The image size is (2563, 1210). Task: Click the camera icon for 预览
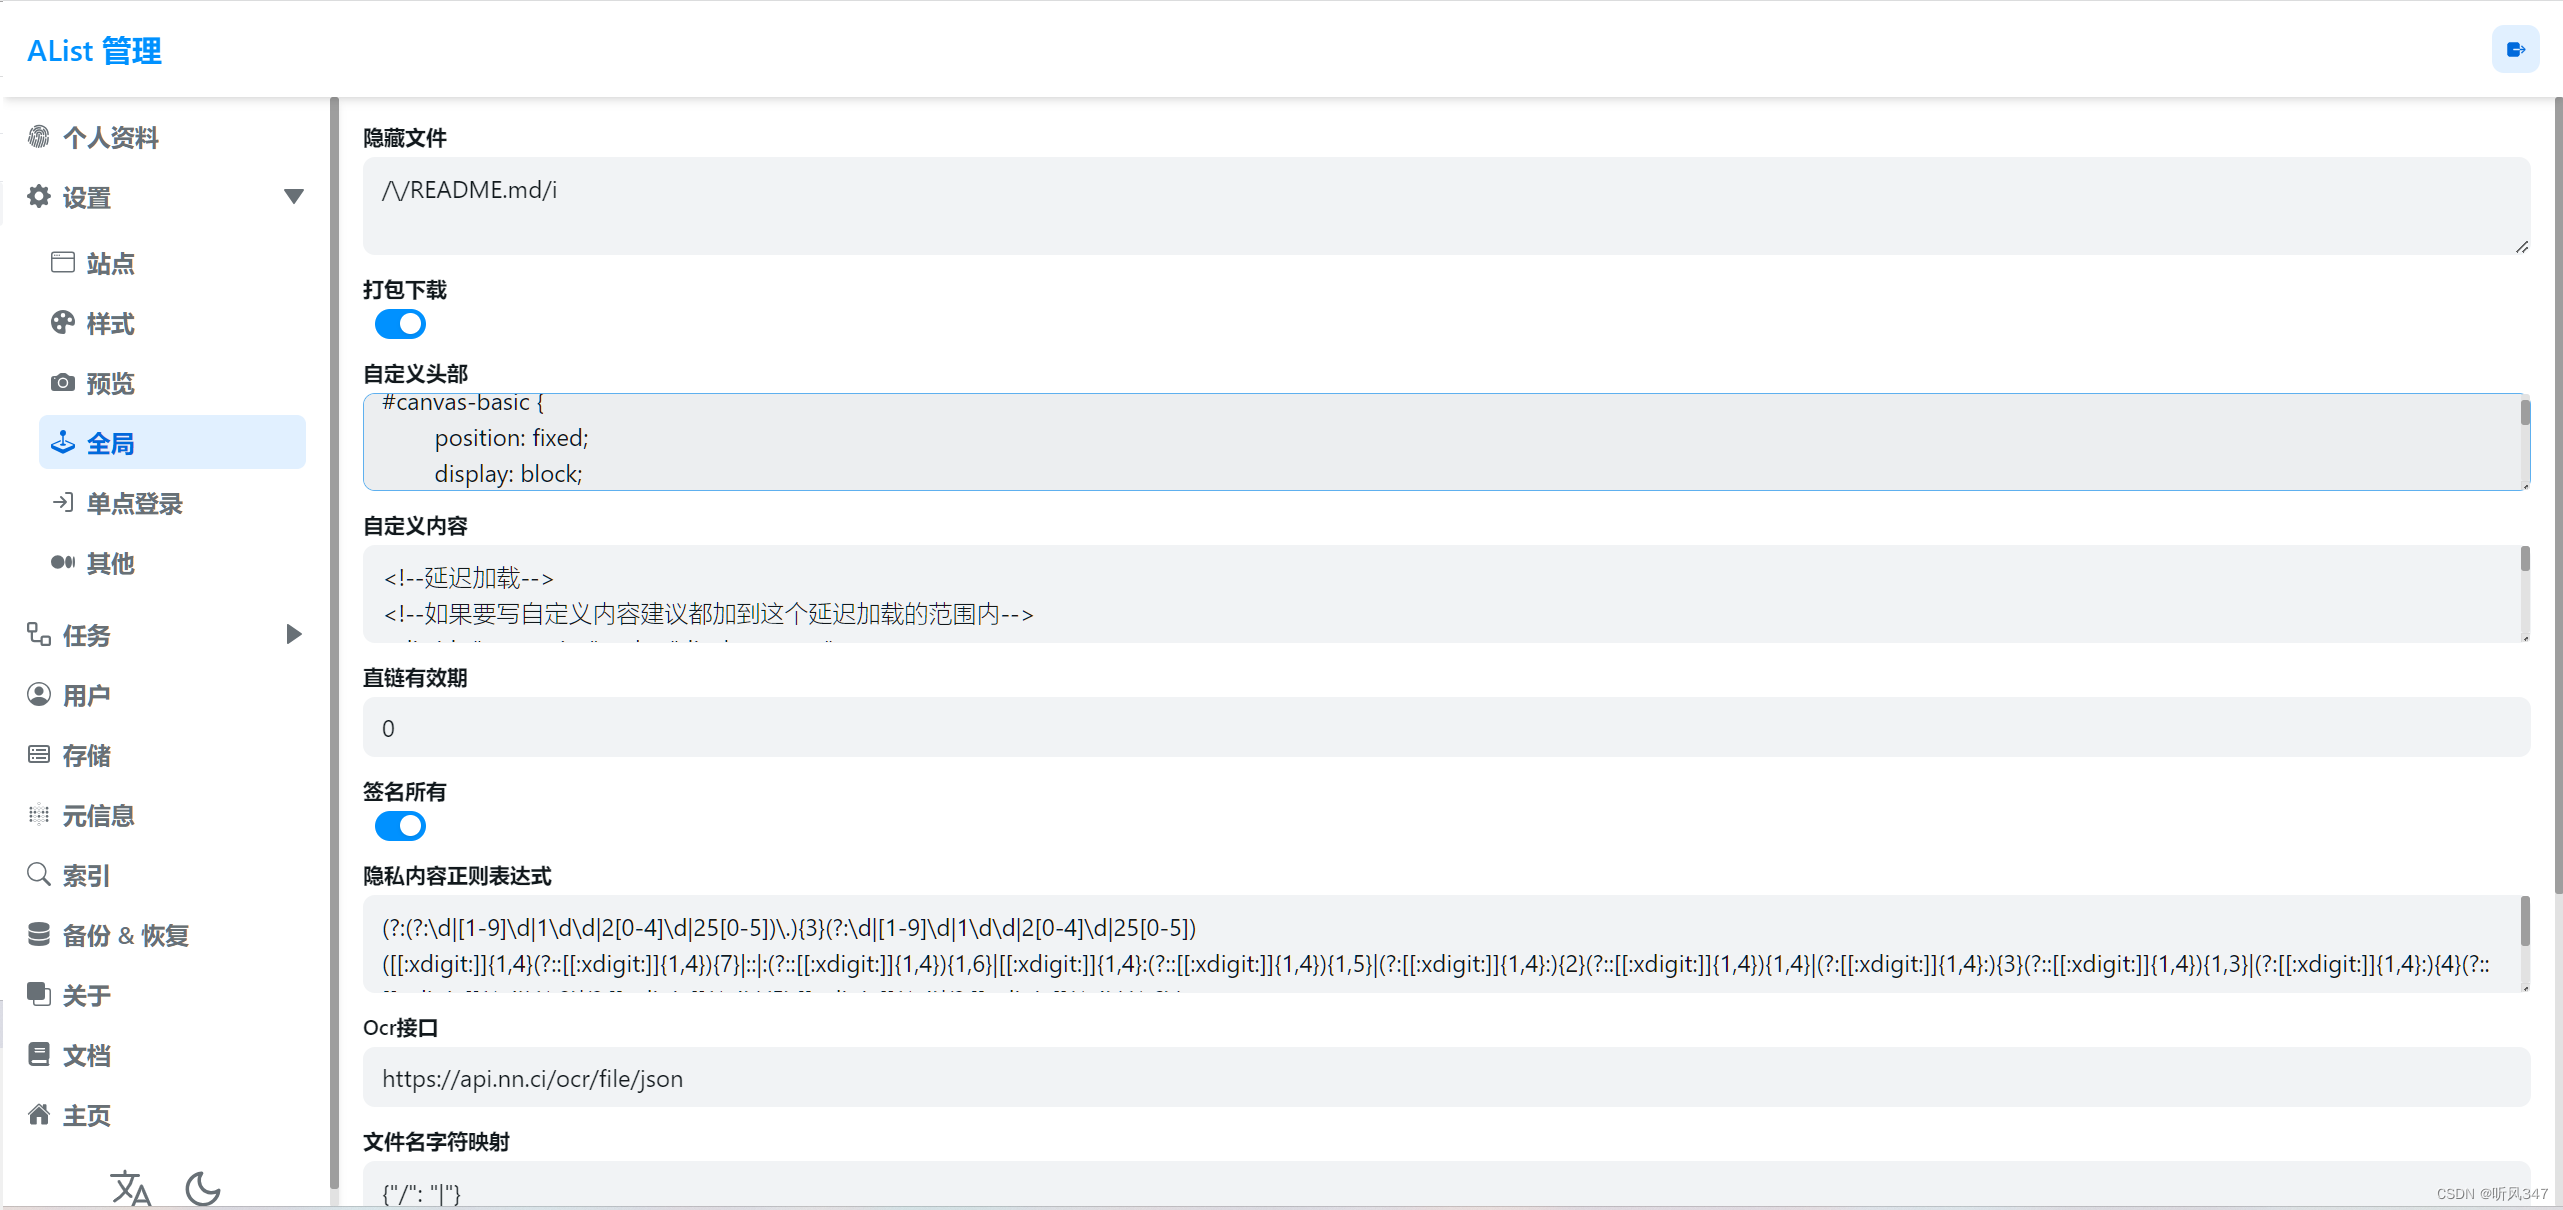(x=63, y=383)
